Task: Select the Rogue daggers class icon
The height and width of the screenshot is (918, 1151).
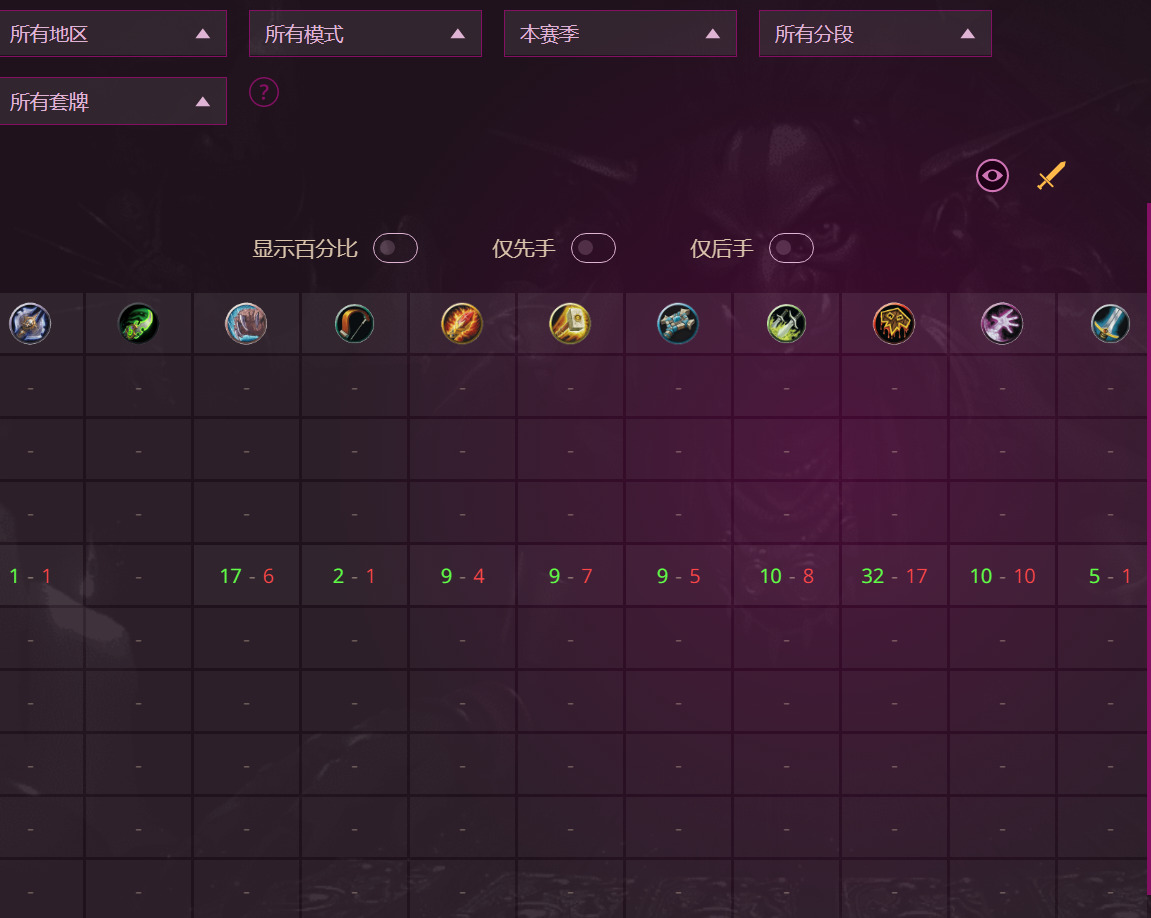Action: point(785,324)
